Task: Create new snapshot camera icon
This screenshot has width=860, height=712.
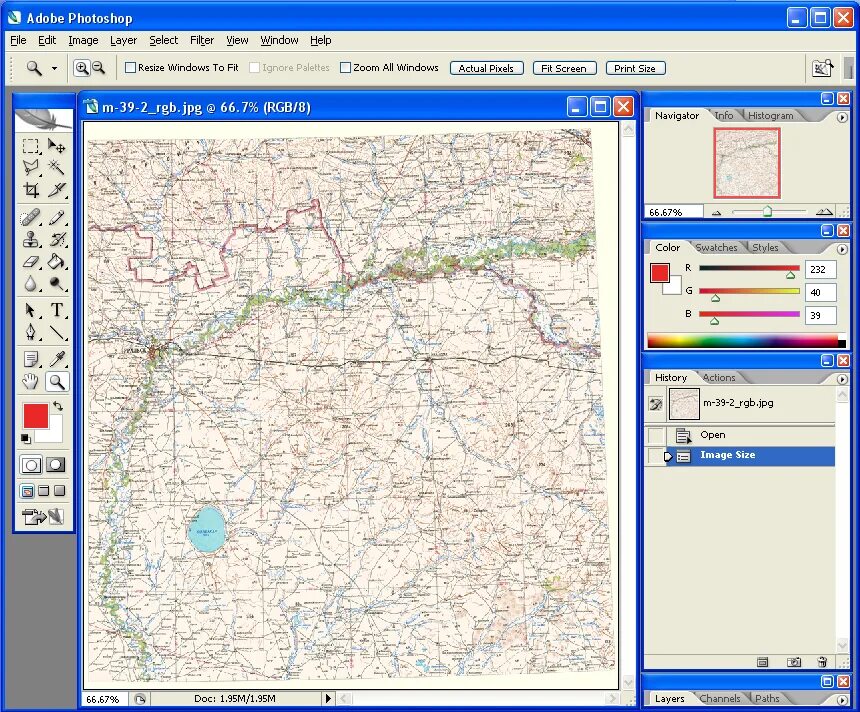Action: click(x=794, y=662)
